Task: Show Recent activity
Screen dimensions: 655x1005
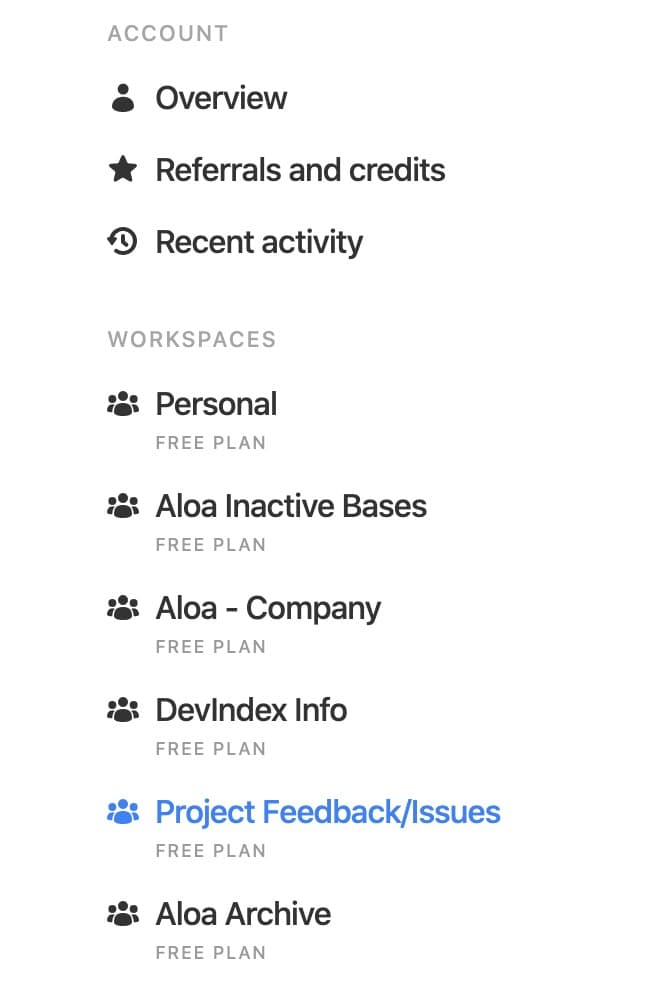Action: pyautogui.click(x=259, y=243)
